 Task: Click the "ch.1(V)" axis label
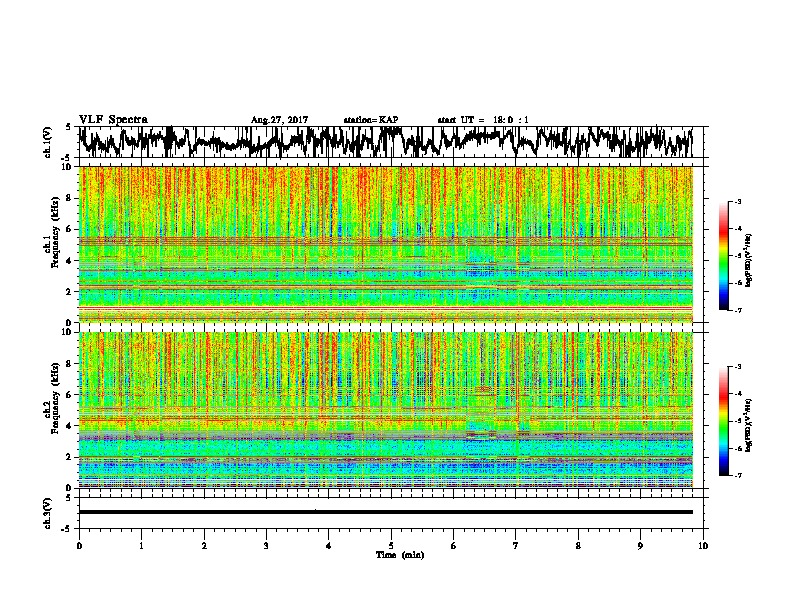point(48,142)
